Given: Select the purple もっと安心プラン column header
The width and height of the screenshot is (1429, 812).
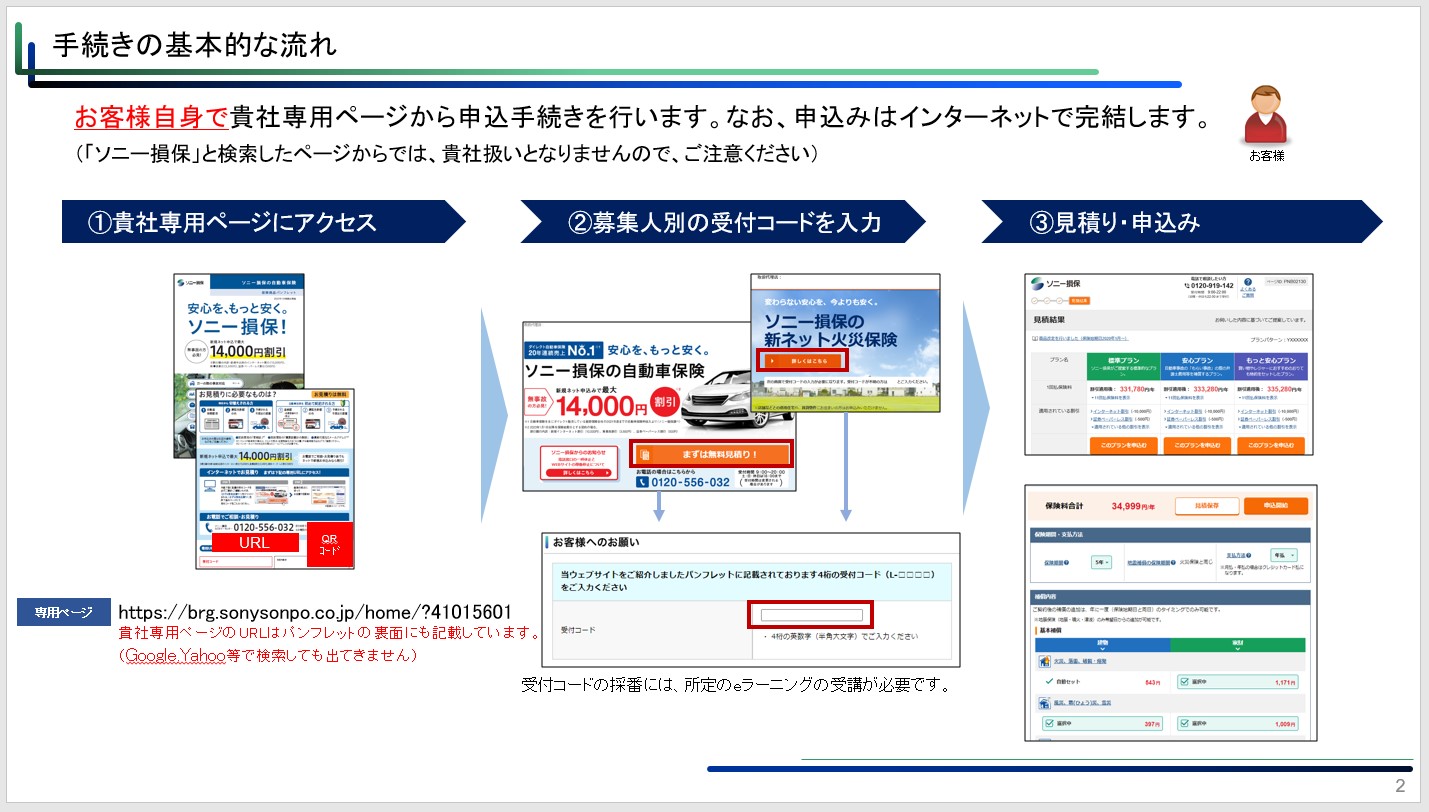Looking at the screenshot, I should [x=1271, y=366].
